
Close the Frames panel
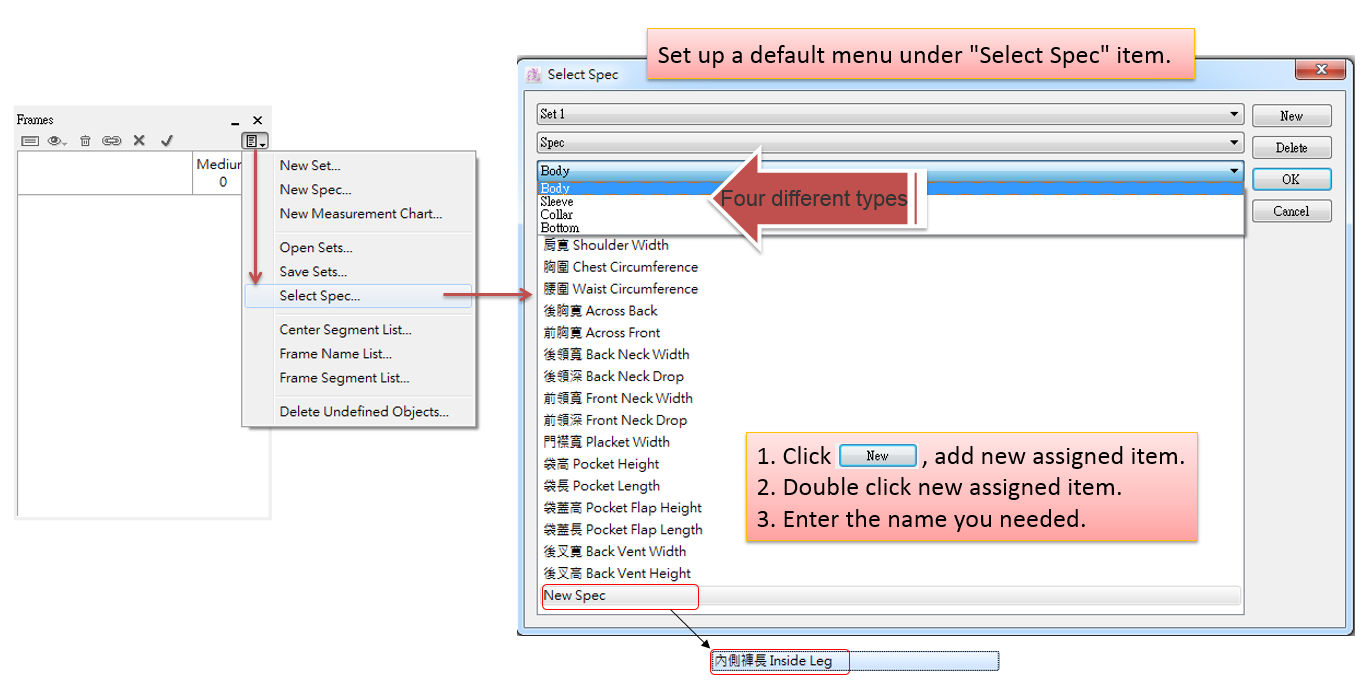[257, 120]
